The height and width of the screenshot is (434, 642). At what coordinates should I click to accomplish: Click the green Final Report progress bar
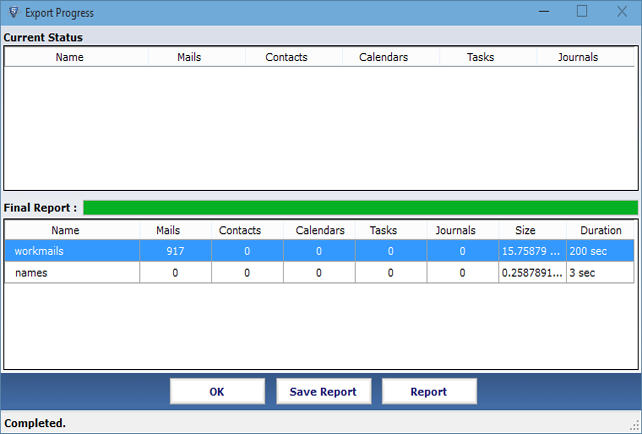(x=360, y=208)
